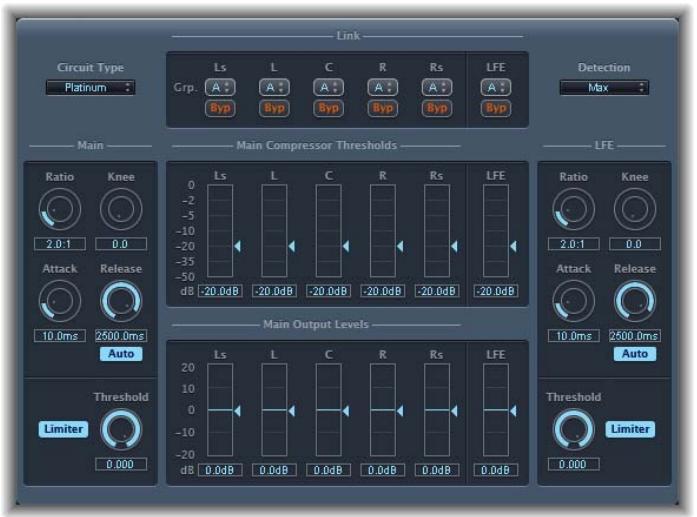Click the LFE Knee 0.0 value field
This screenshot has width=697, height=517.
[x=635, y=244]
